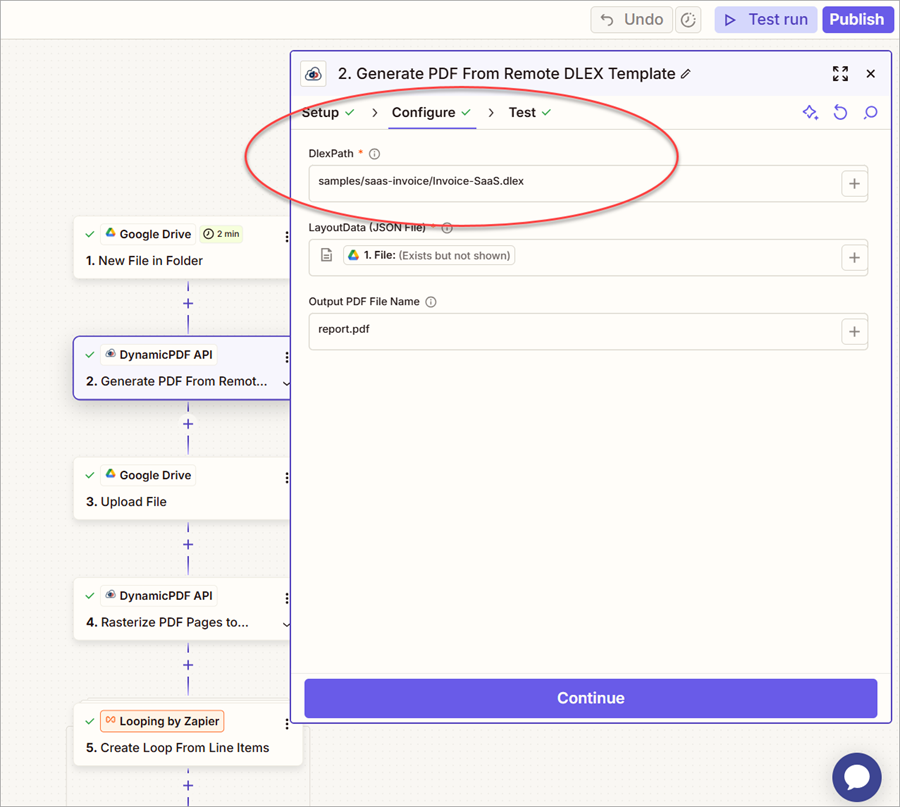The width and height of the screenshot is (900, 807).
Task: Click the AI sparkle icon in panel
Action: [x=810, y=113]
